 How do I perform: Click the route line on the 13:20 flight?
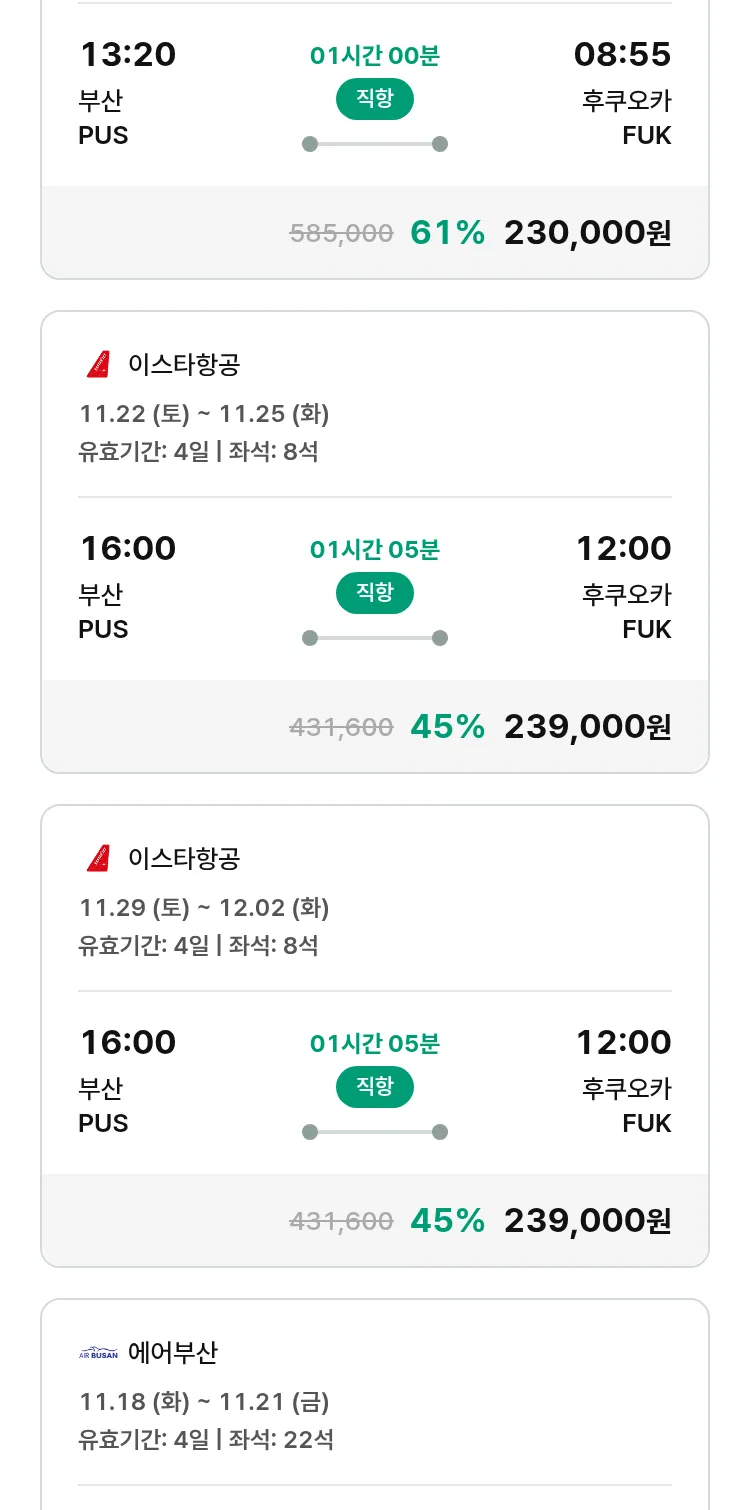coord(374,144)
